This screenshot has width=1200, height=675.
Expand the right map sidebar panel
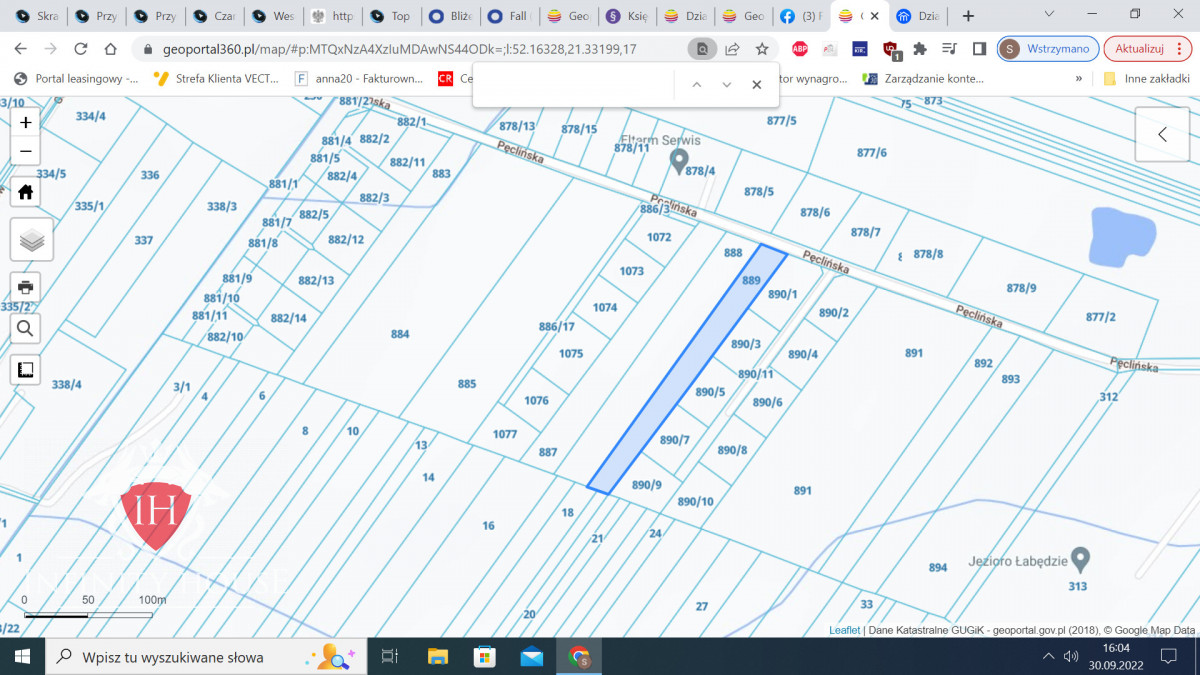pos(1162,134)
